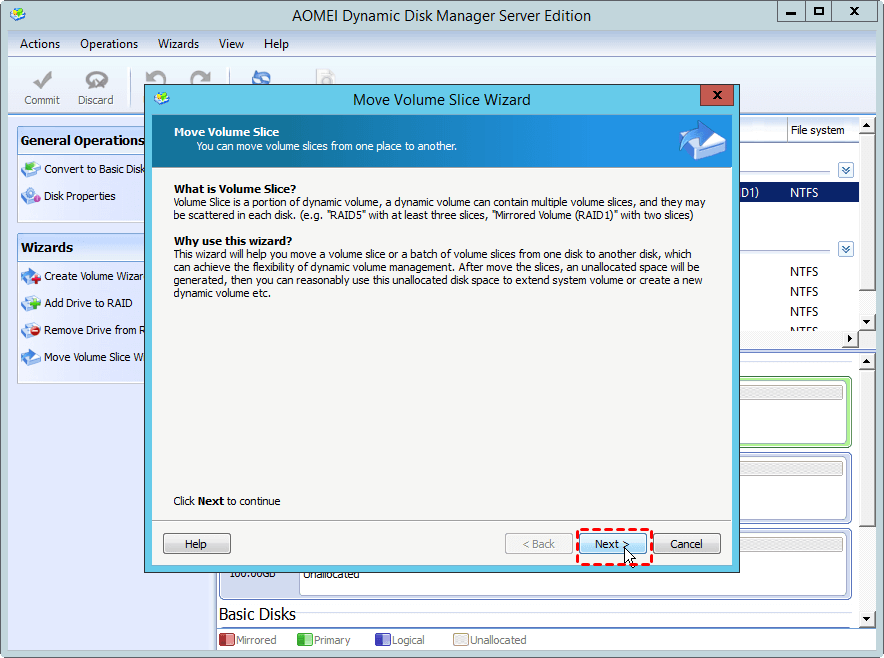Select Convert to Basic Disk operation
884x658 pixels.
pyautogui.click(x=94, y=169)
